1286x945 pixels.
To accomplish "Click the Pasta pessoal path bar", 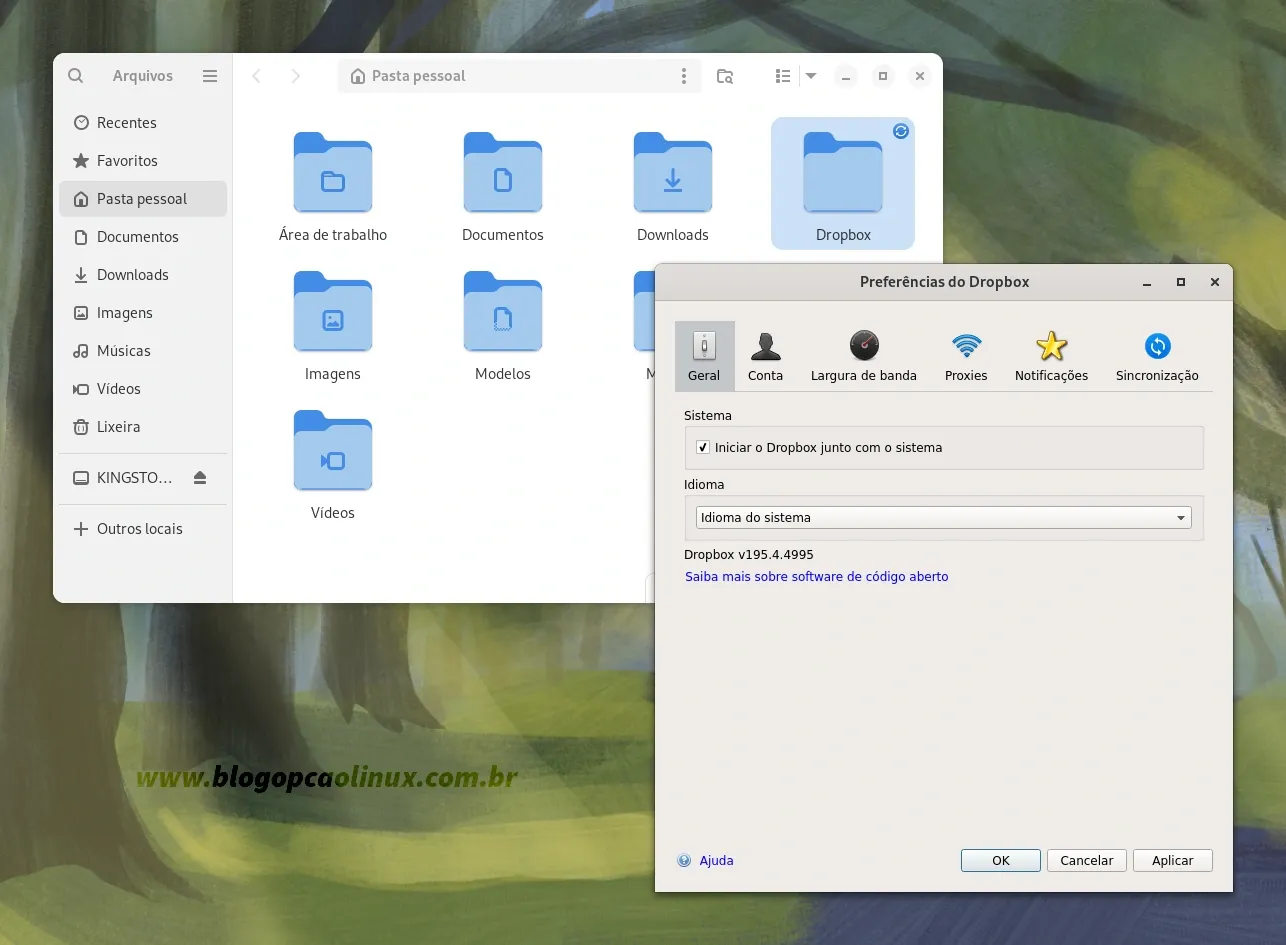I will [519, 76].
